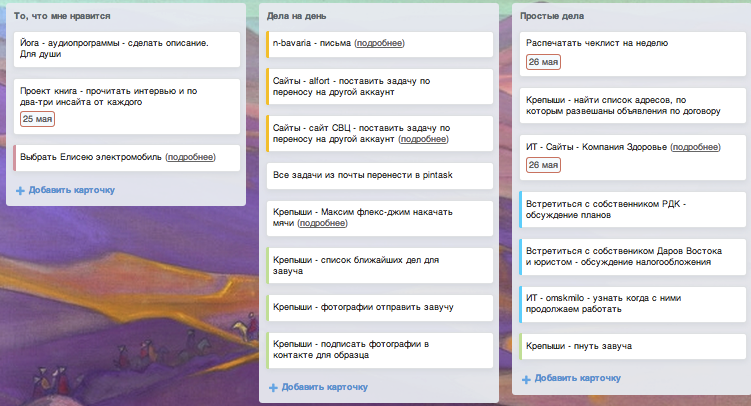The image size is (751, 406).
Task: Click the '25 мая' date badge
Action: pos(38,119)
